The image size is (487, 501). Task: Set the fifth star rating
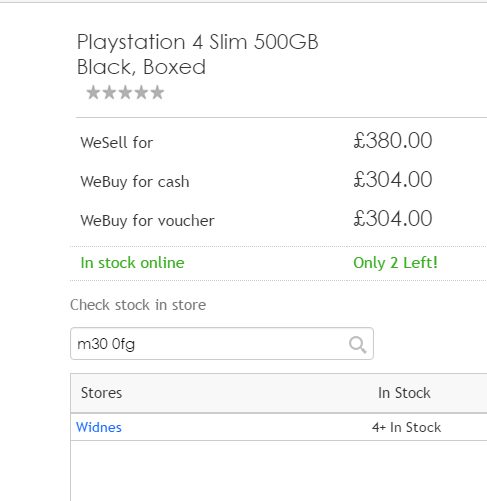click(x=157, y=92)
